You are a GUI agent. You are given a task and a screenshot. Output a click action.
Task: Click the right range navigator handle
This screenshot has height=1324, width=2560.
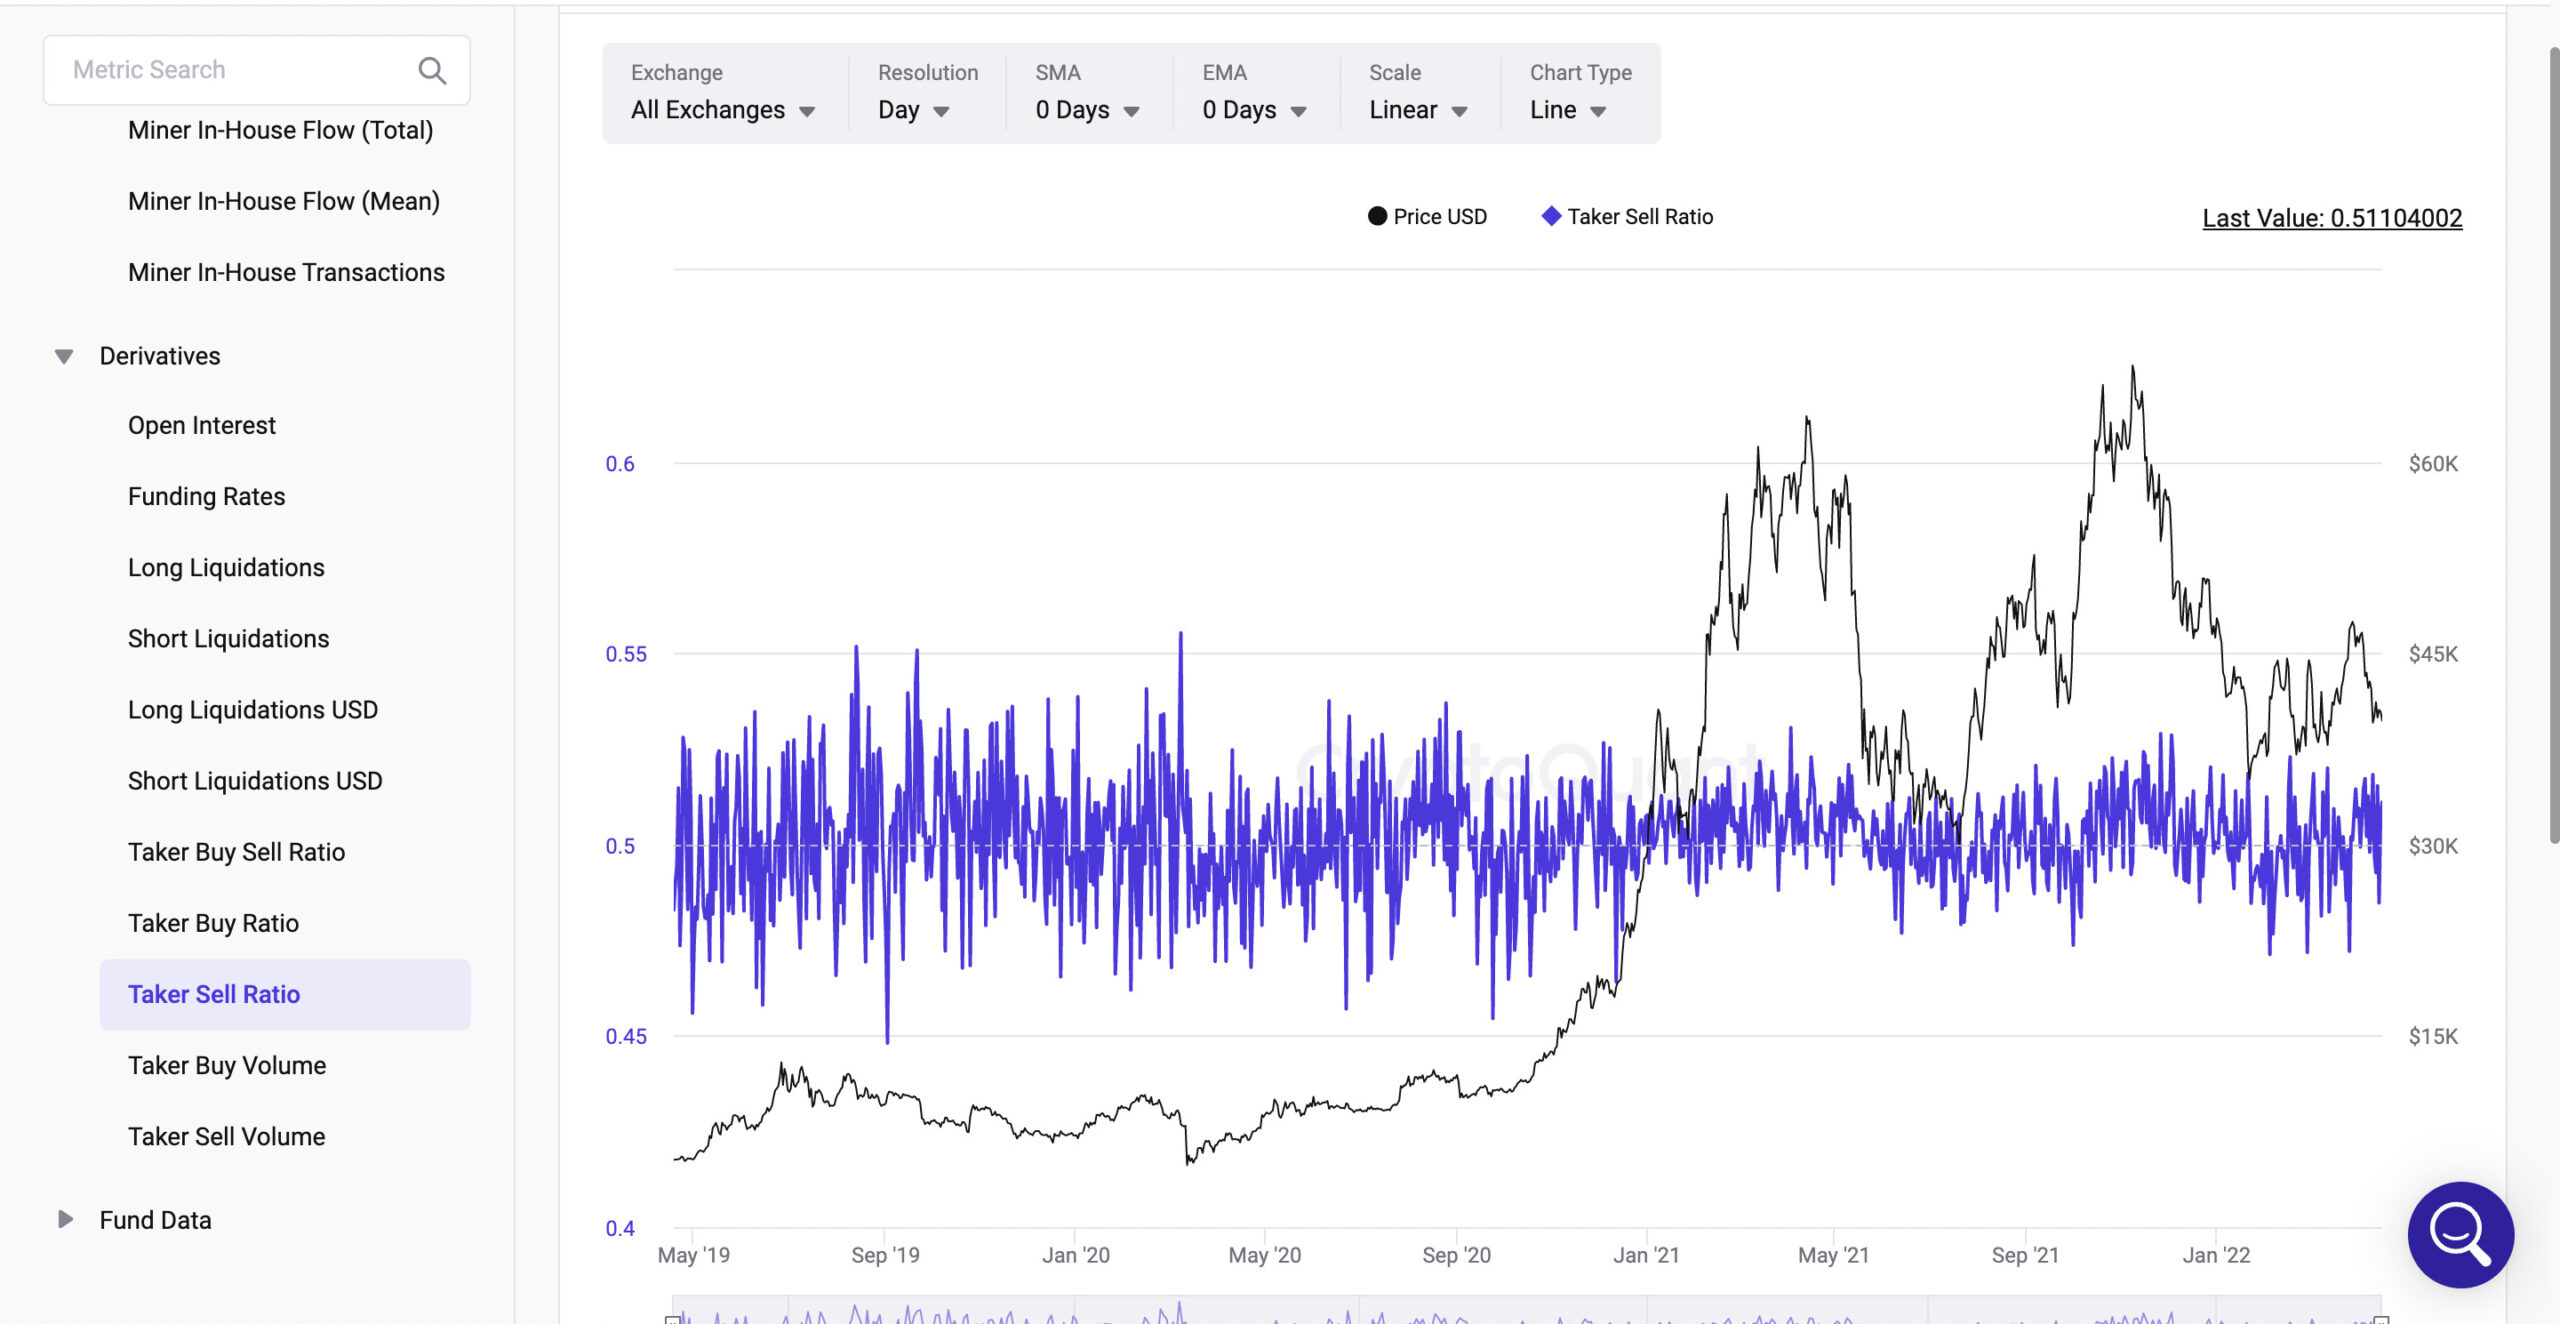2381,1319
